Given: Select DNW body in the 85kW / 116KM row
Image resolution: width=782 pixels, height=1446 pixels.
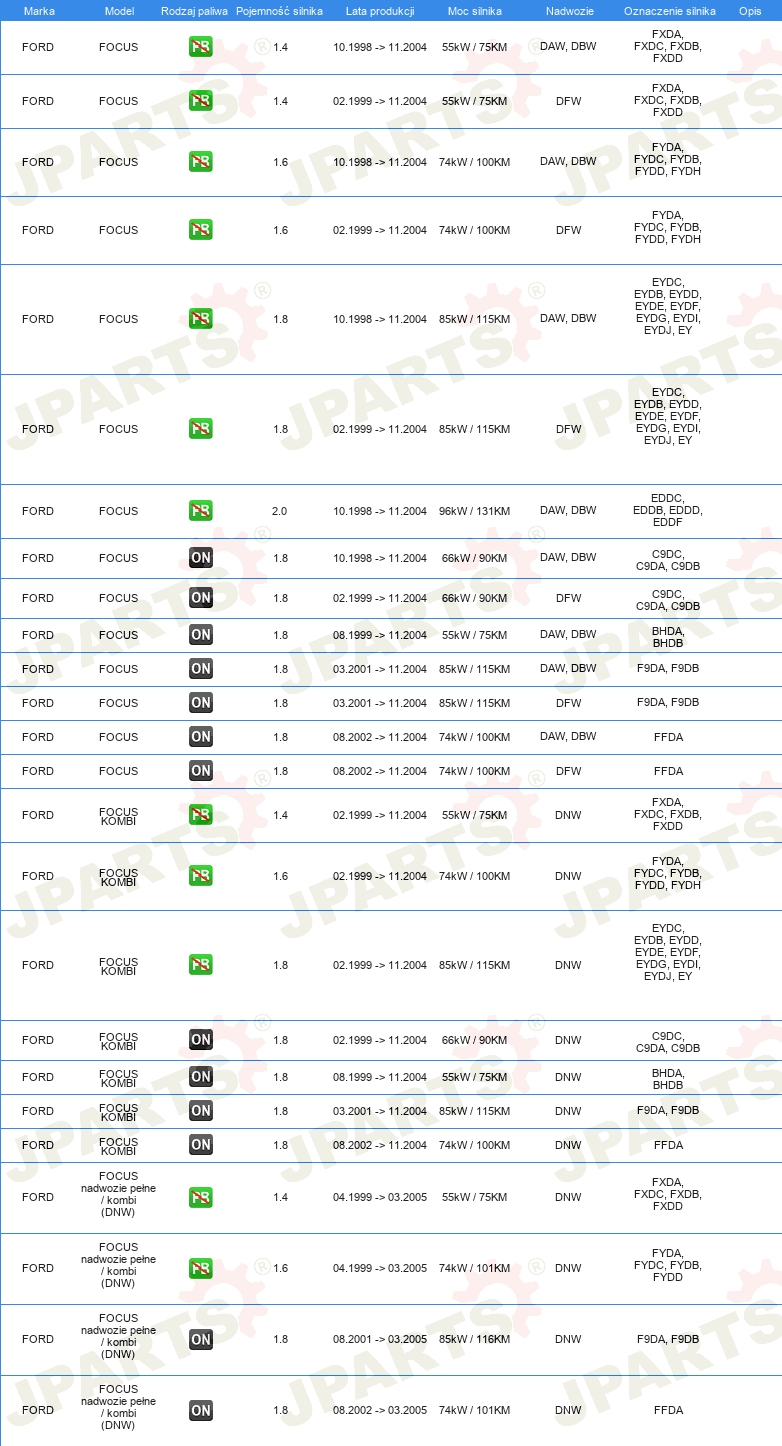Looking at the screenshot, I should click(568, 1339).
